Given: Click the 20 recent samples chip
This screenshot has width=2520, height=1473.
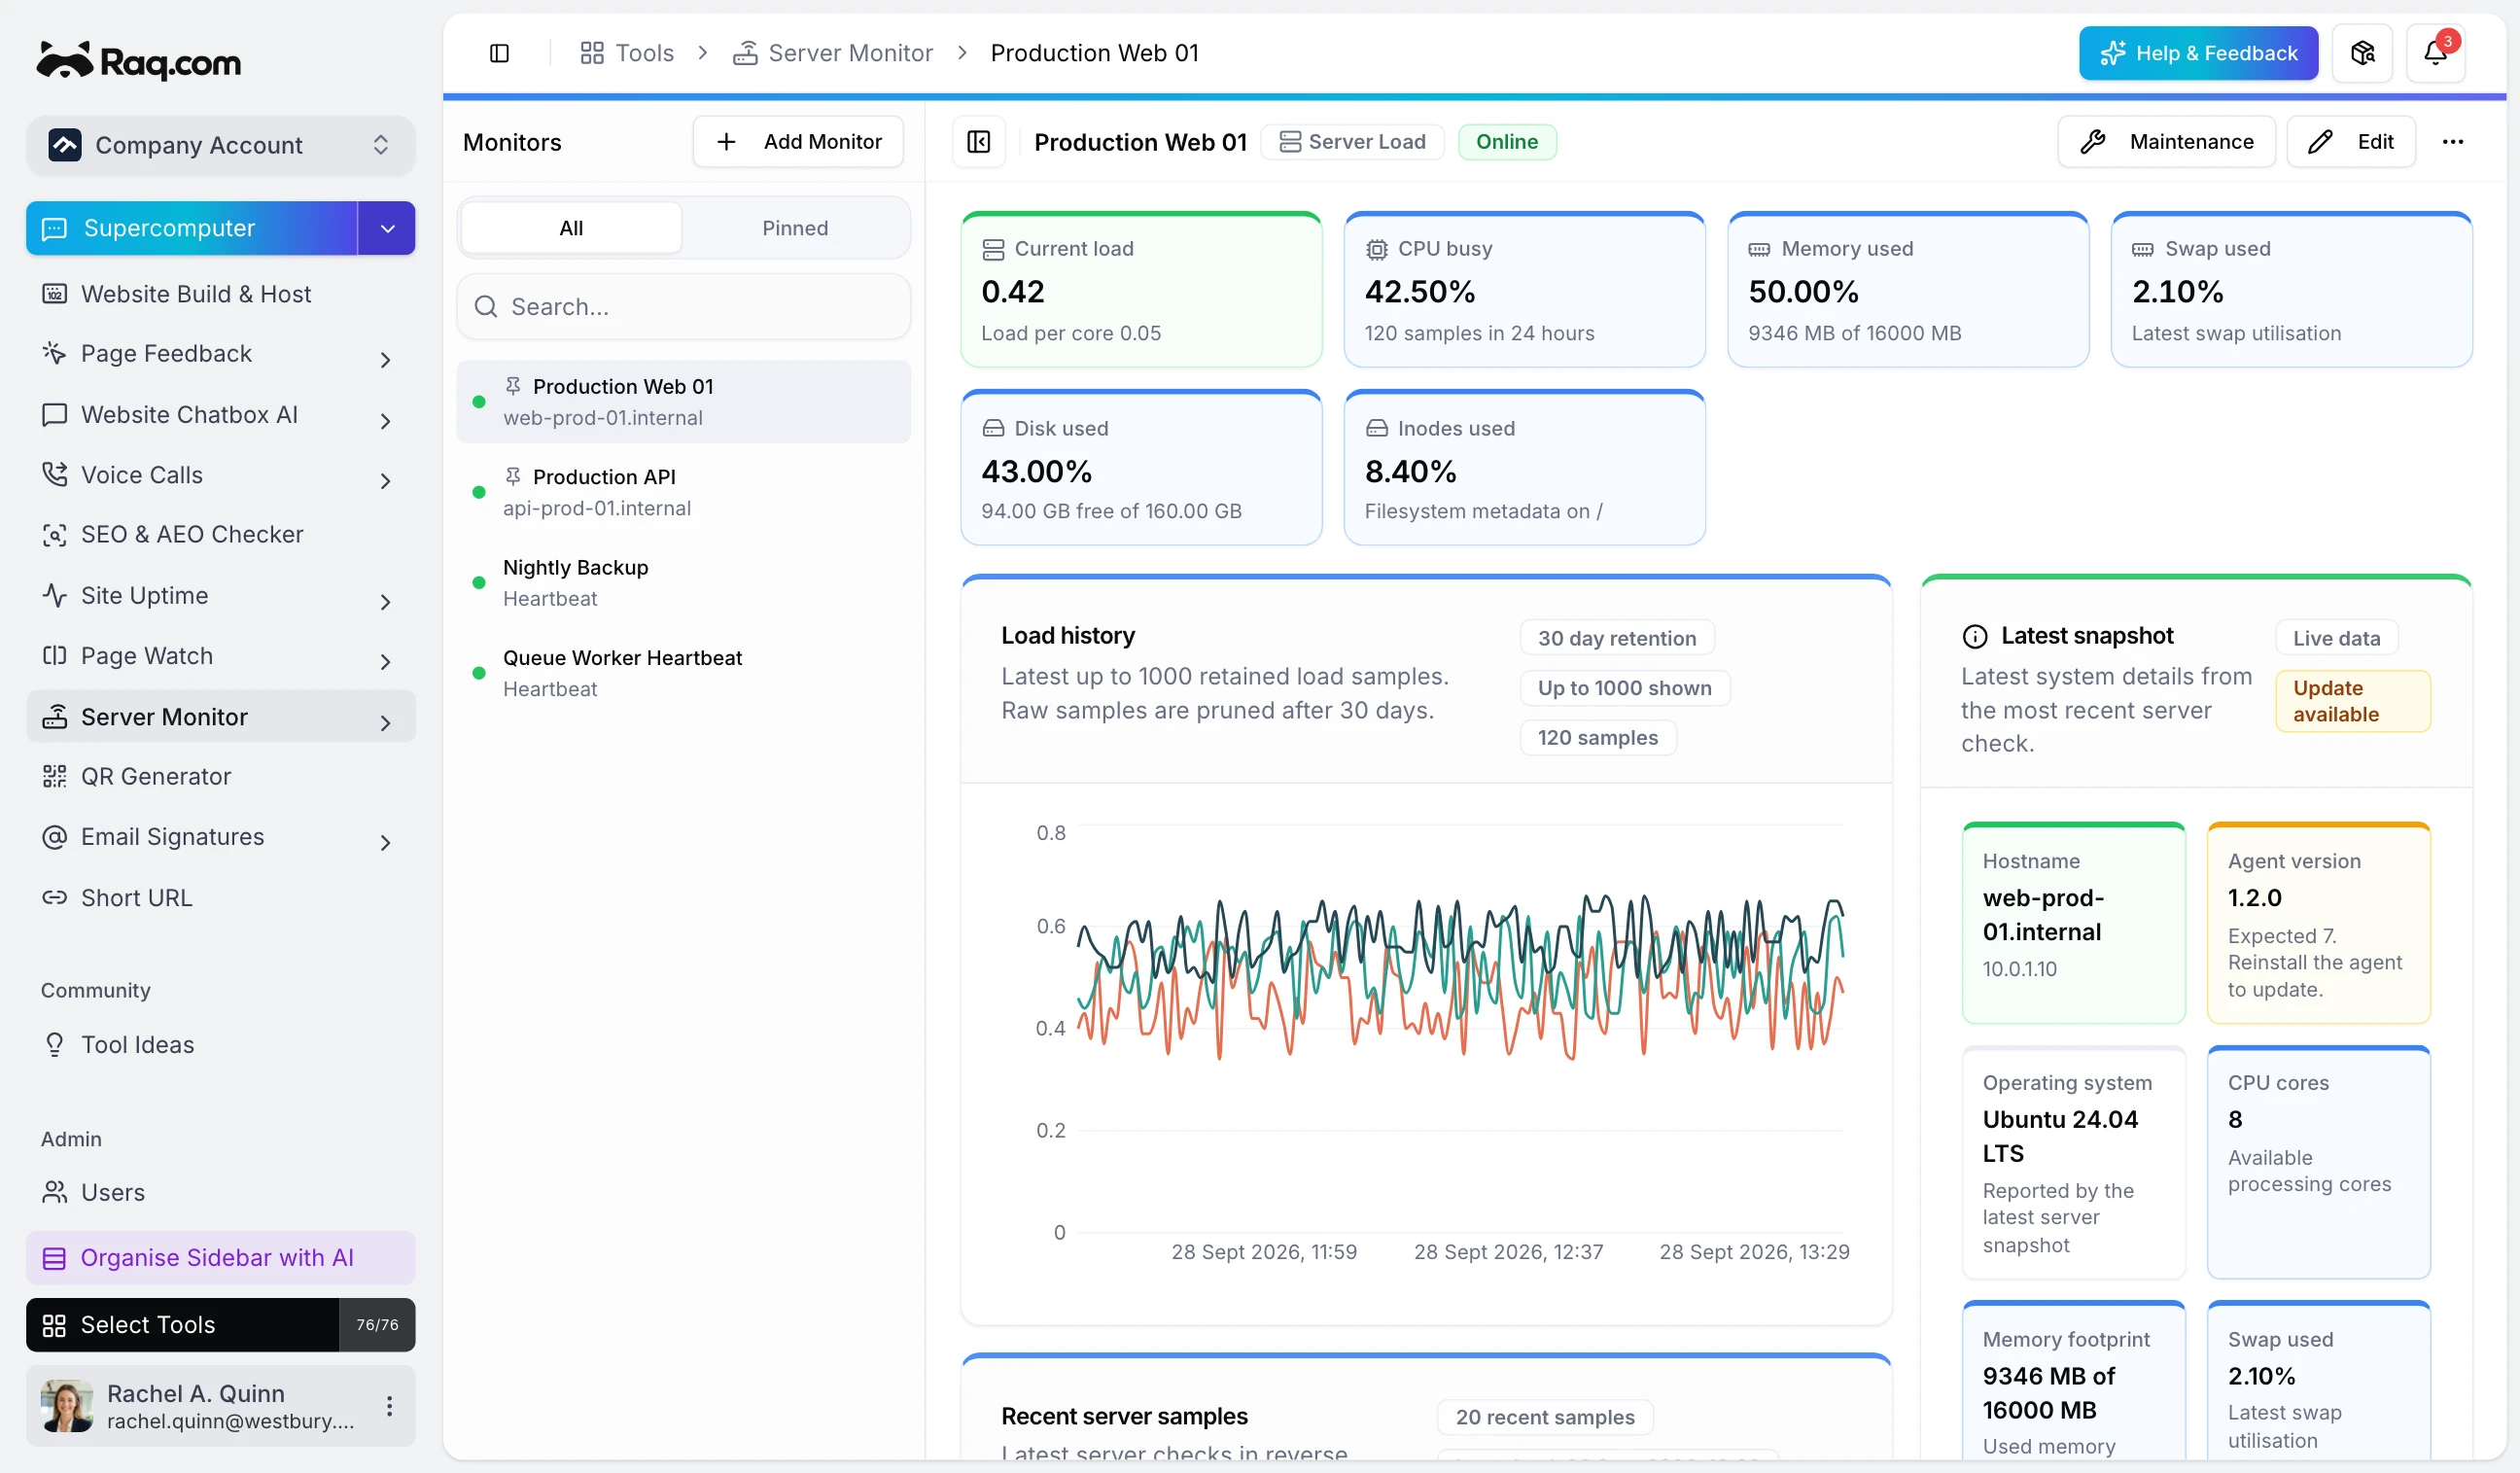Looking at the screenshot, I should (x=1545, y=1417).
